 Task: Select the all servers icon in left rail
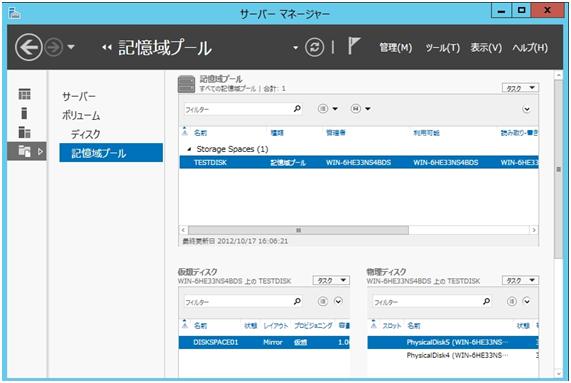(24, 132)
